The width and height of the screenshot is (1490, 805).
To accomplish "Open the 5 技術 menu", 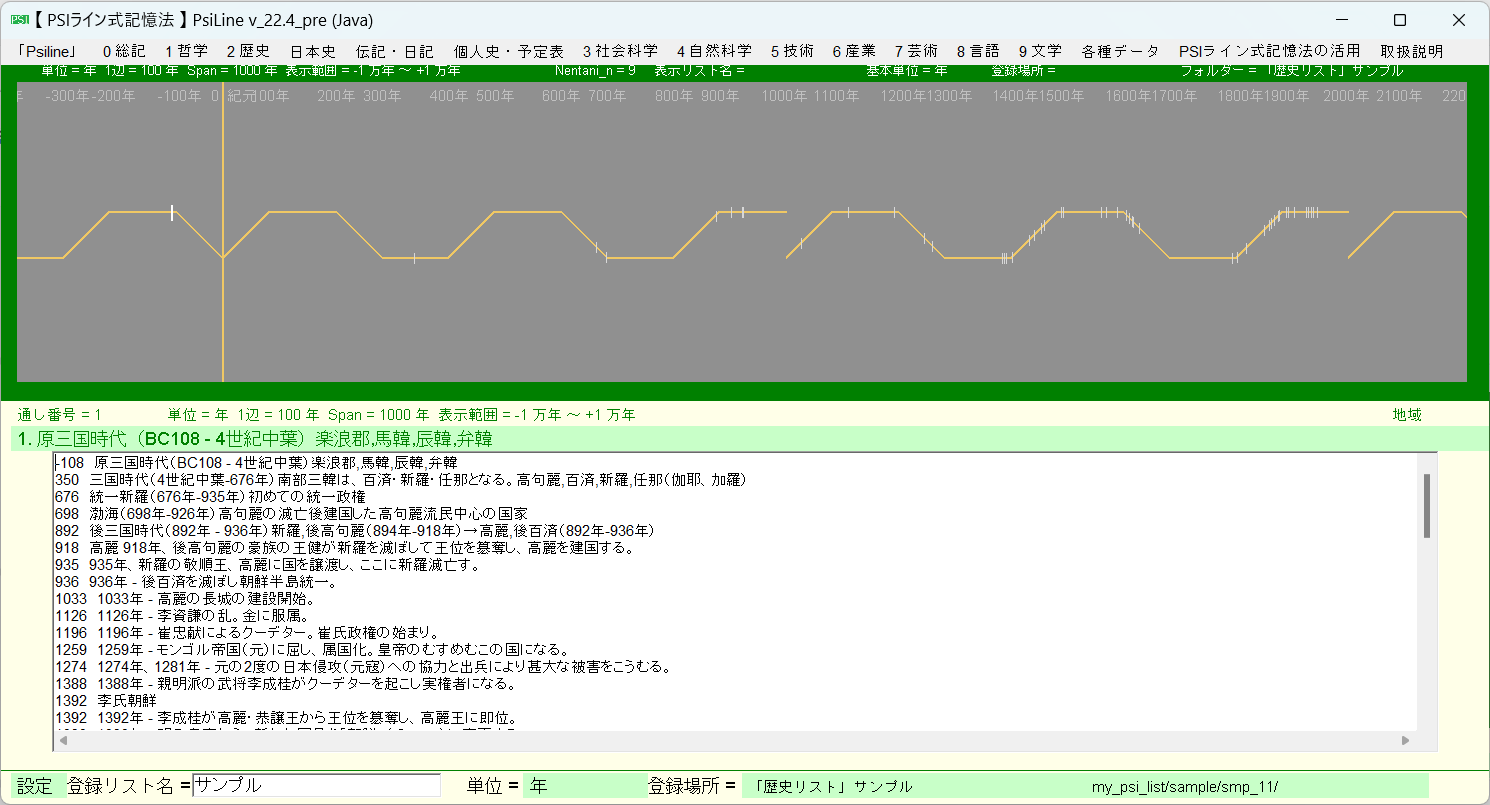I will (x=792, y=51).
